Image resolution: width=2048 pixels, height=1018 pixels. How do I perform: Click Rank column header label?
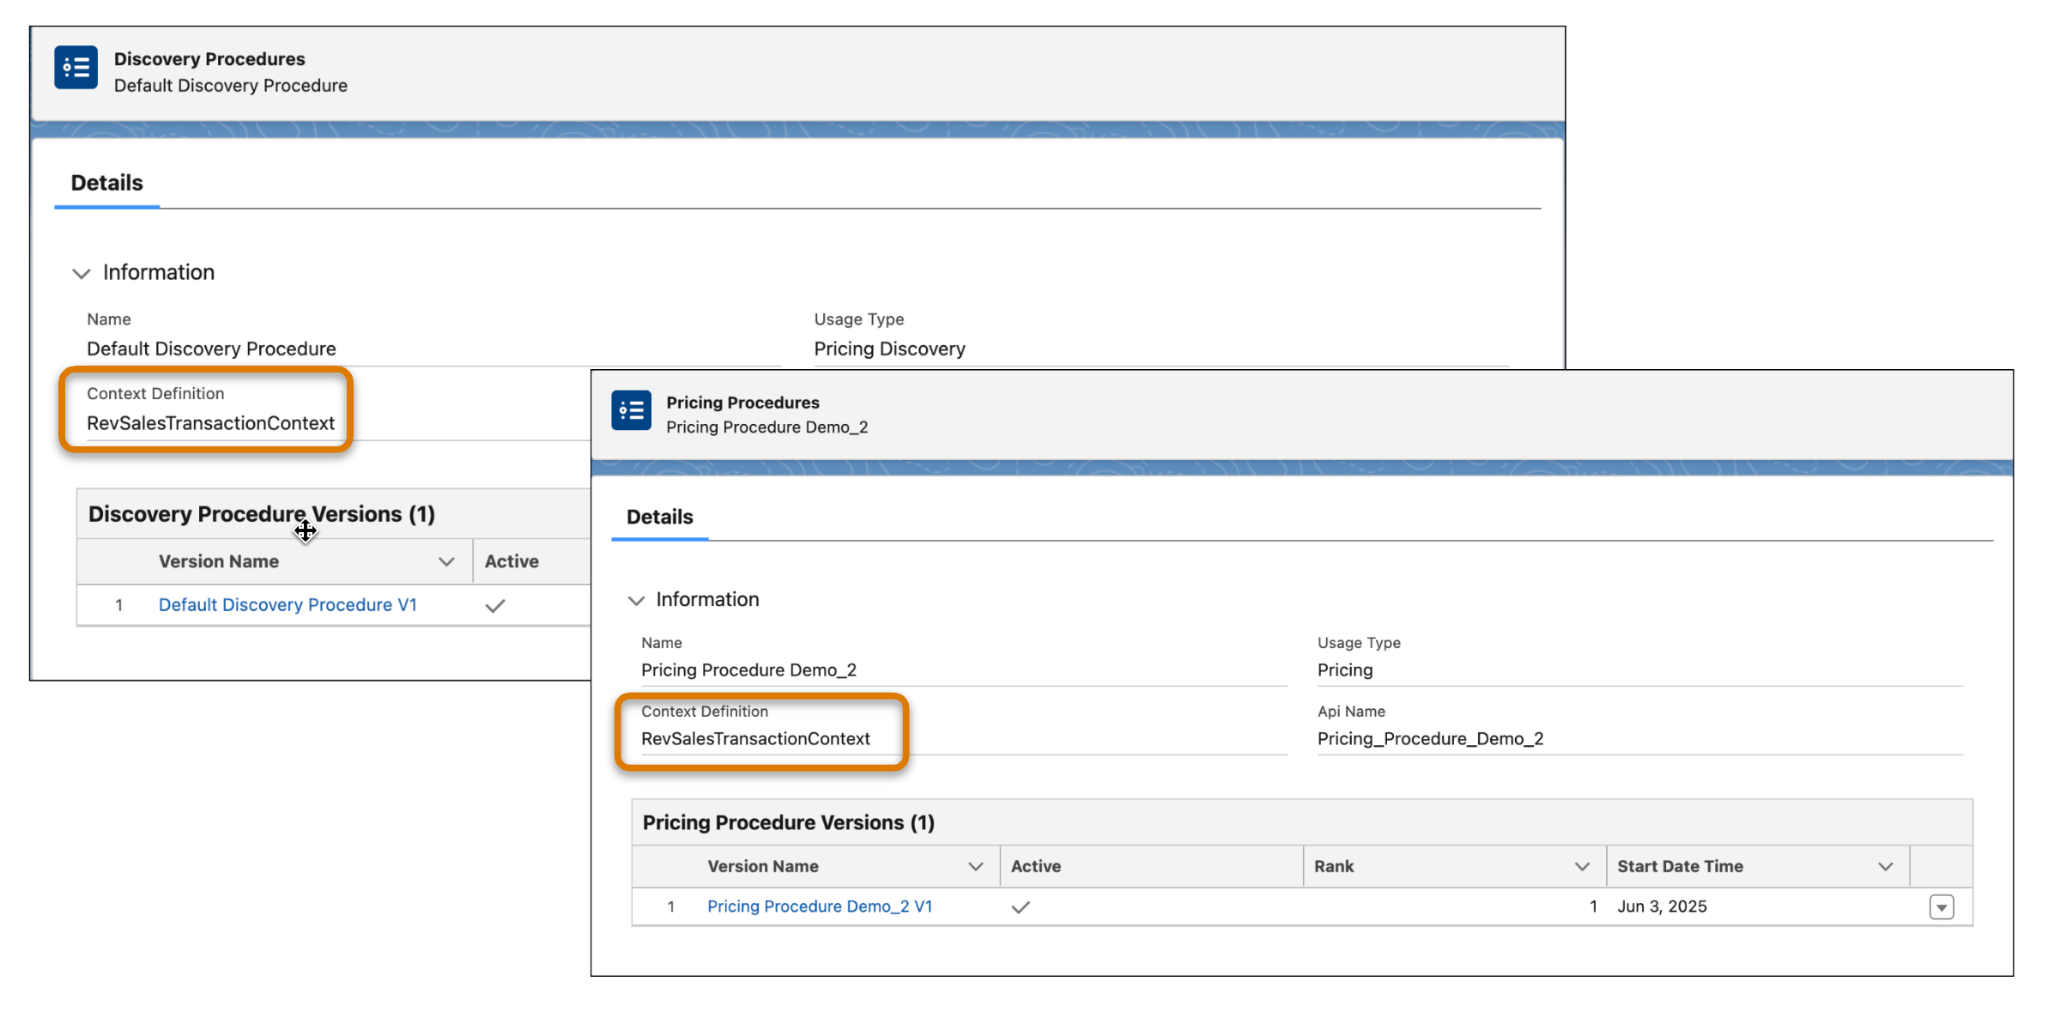point(1334,866)
